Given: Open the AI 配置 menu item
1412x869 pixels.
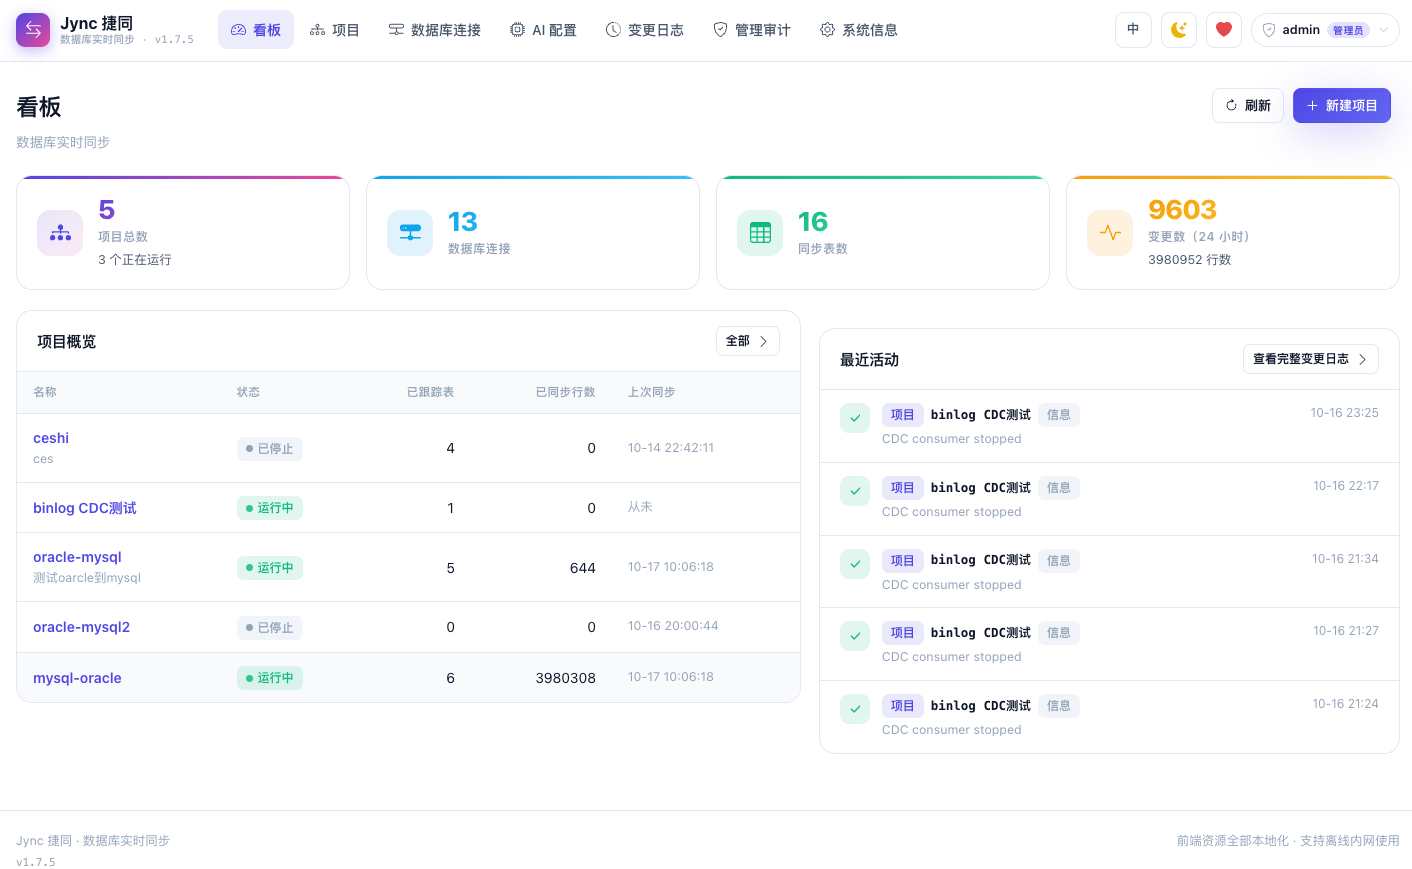Looking at the screenshot, I should tap(543, 30).
